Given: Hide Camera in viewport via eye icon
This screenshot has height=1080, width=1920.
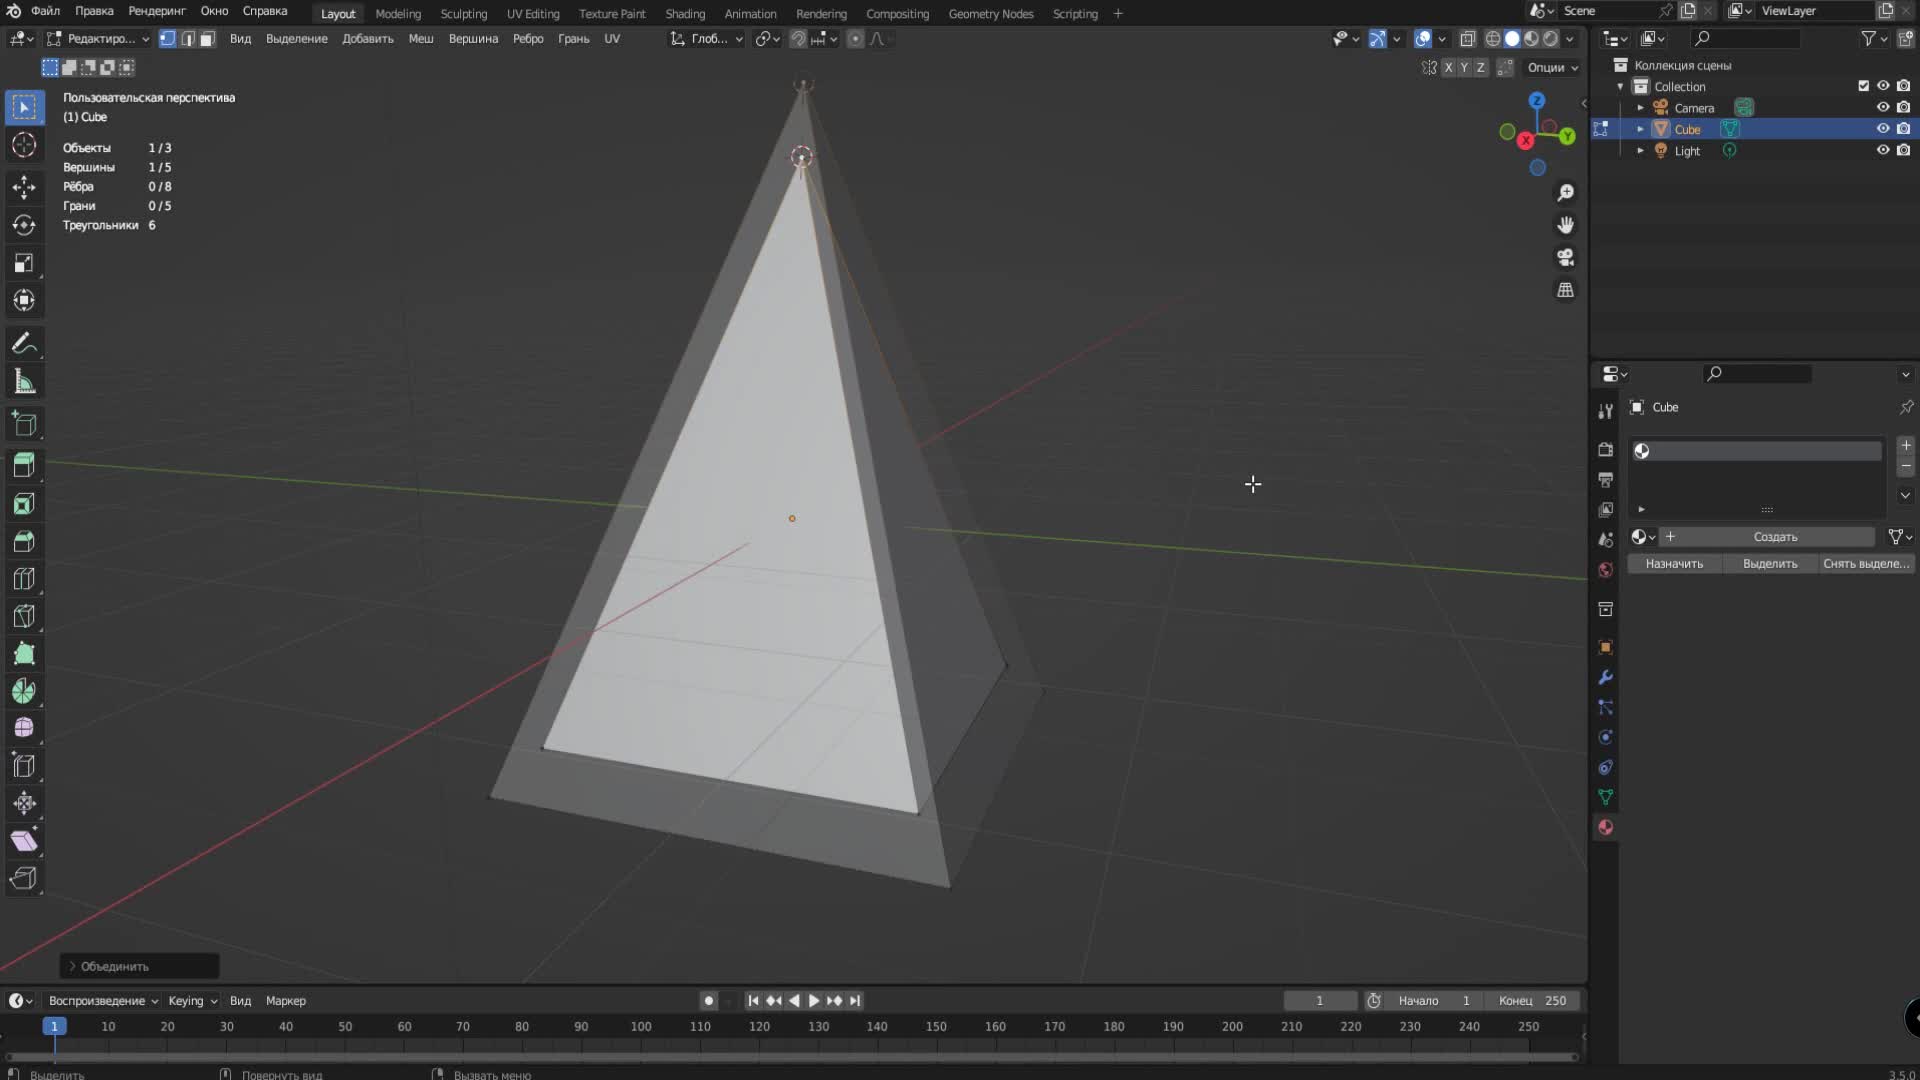Looking at the screenshot, I should 1883,107.
